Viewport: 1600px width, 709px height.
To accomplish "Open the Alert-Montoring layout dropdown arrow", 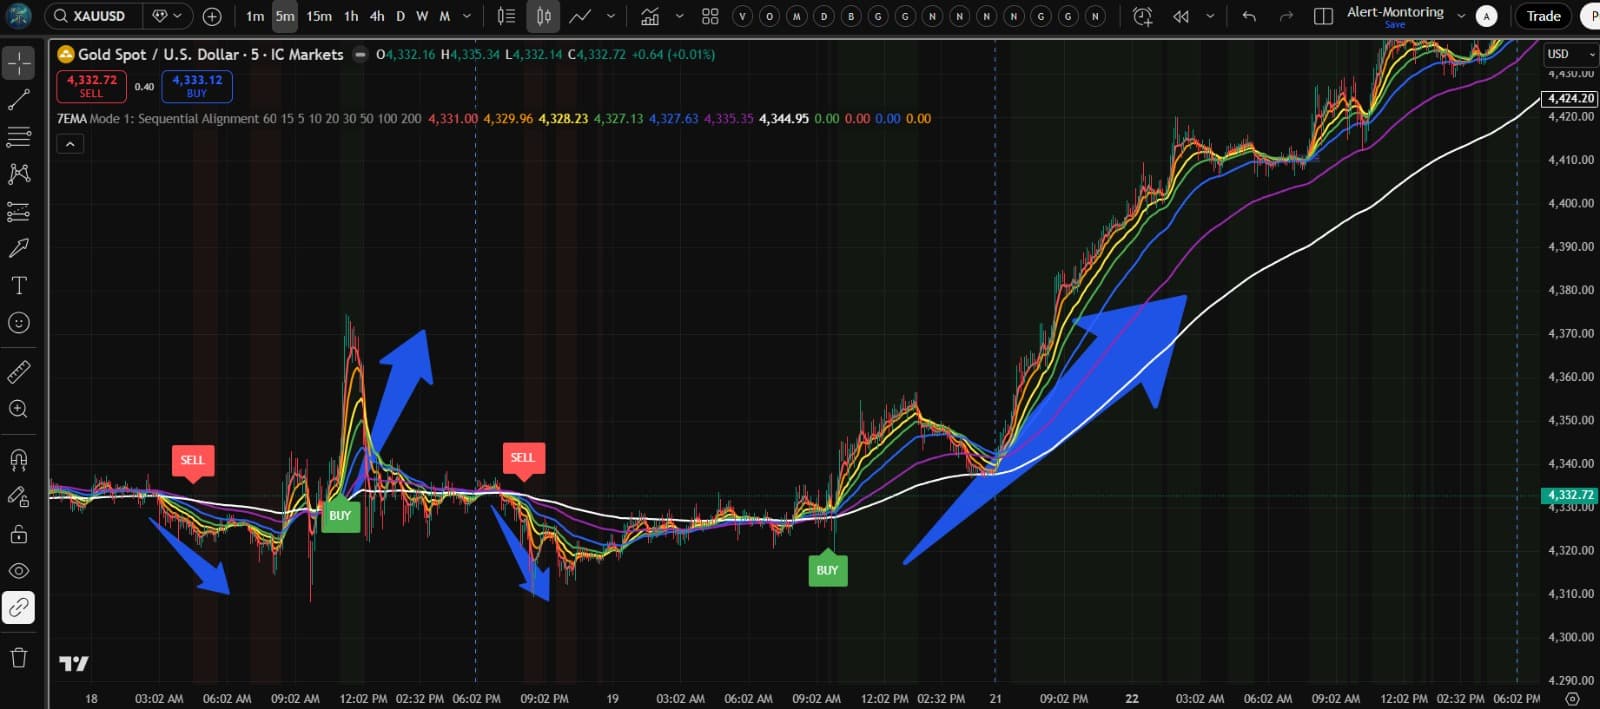I will (x=1461, y=16).
